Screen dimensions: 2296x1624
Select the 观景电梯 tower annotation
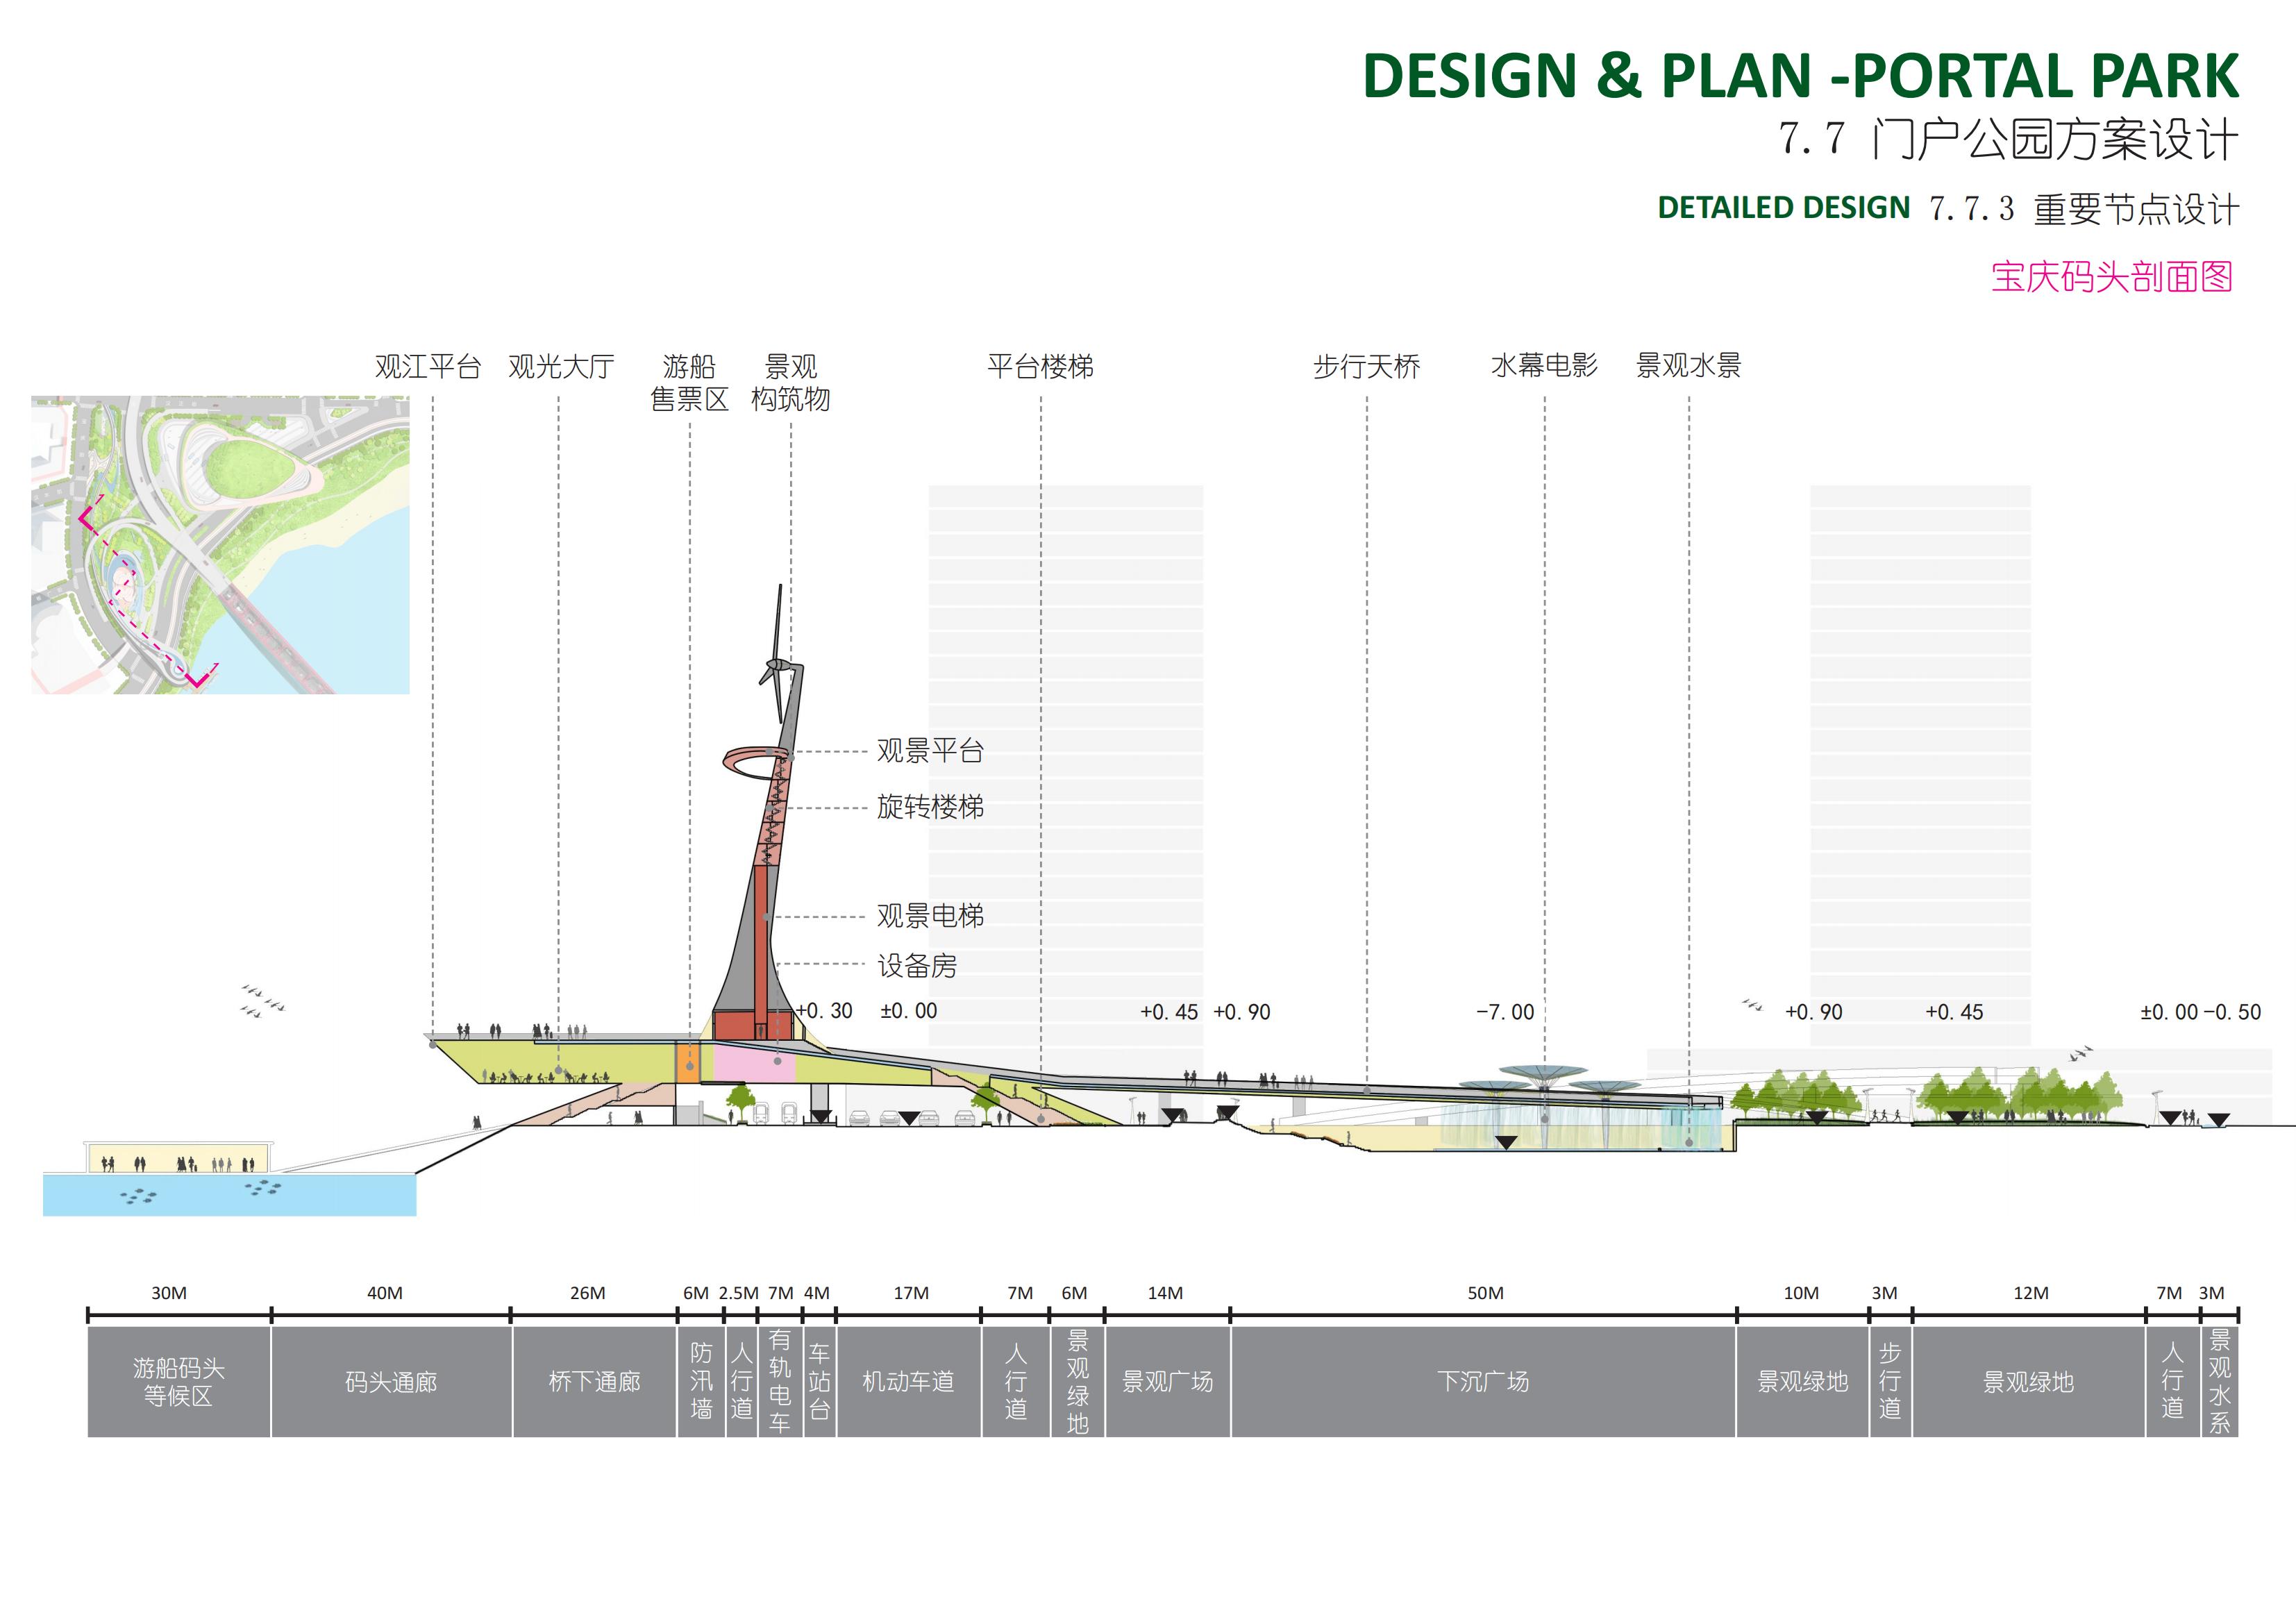(x=930, y=916)
